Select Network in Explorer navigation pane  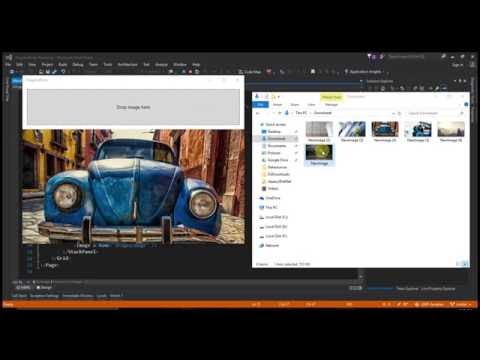click(272, 245)
